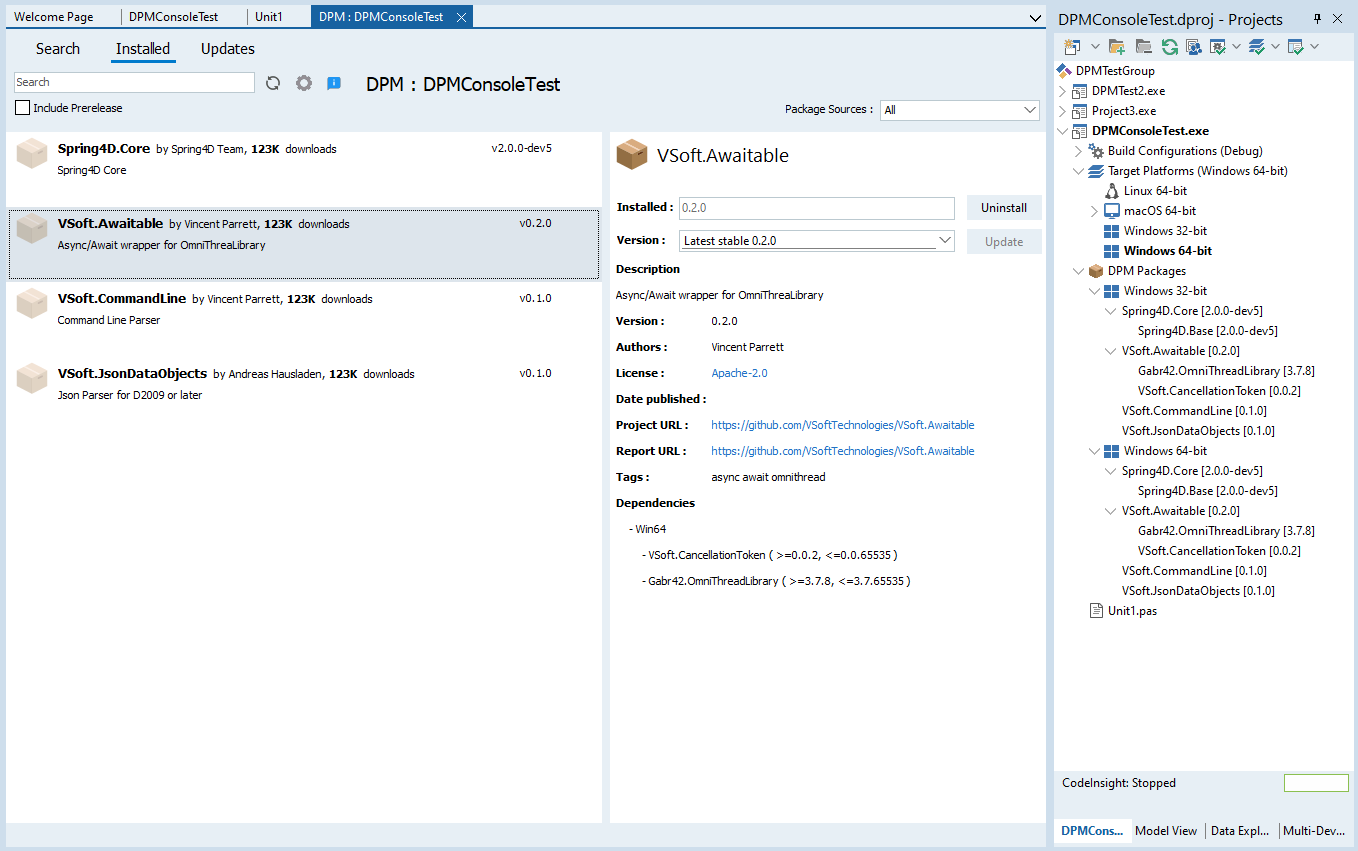Viewport: 1358px width, 851px height.
Task: Click the Spring4D.Core package box icon
Action: (x=32, y=153)
